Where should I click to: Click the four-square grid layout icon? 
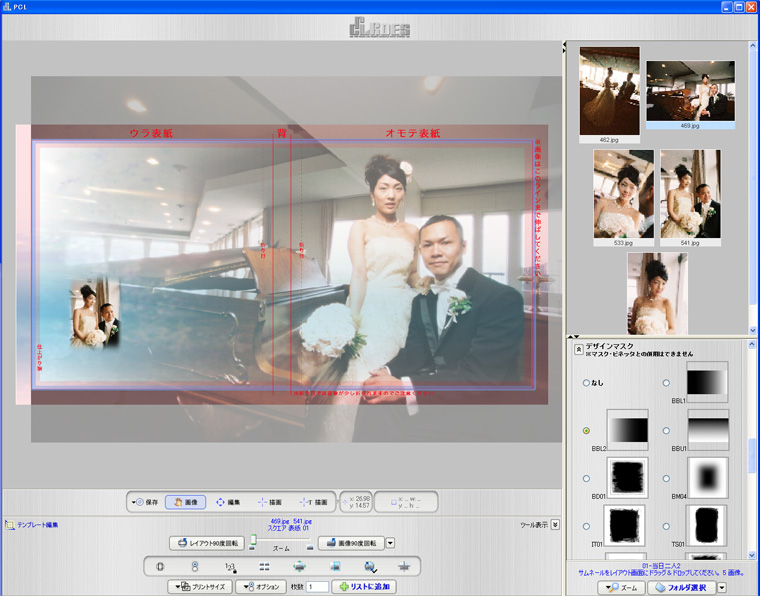tap(265, 567)
